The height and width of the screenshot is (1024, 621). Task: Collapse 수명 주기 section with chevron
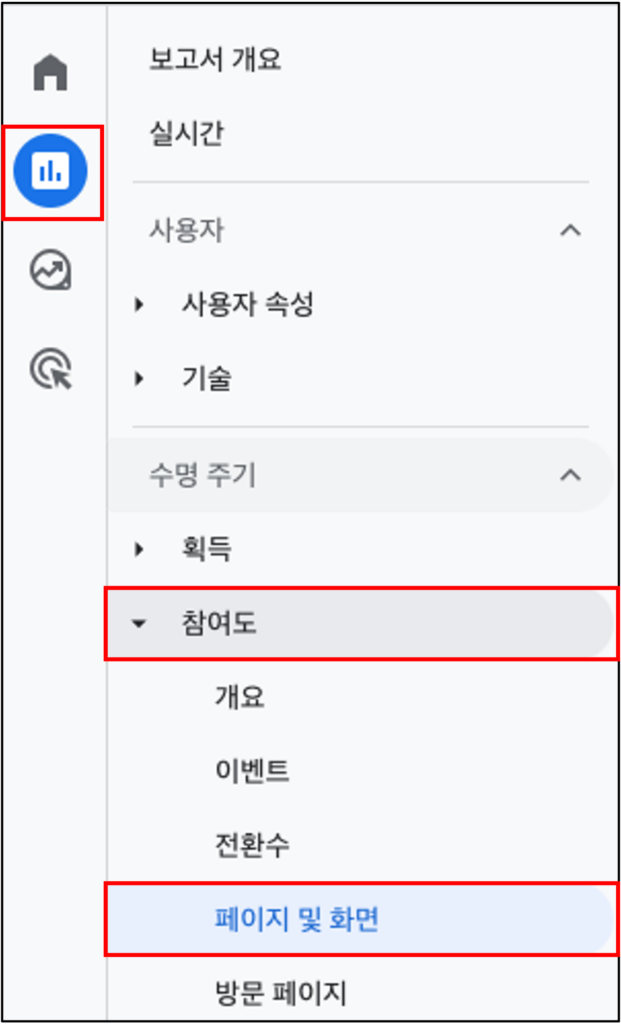571,475
